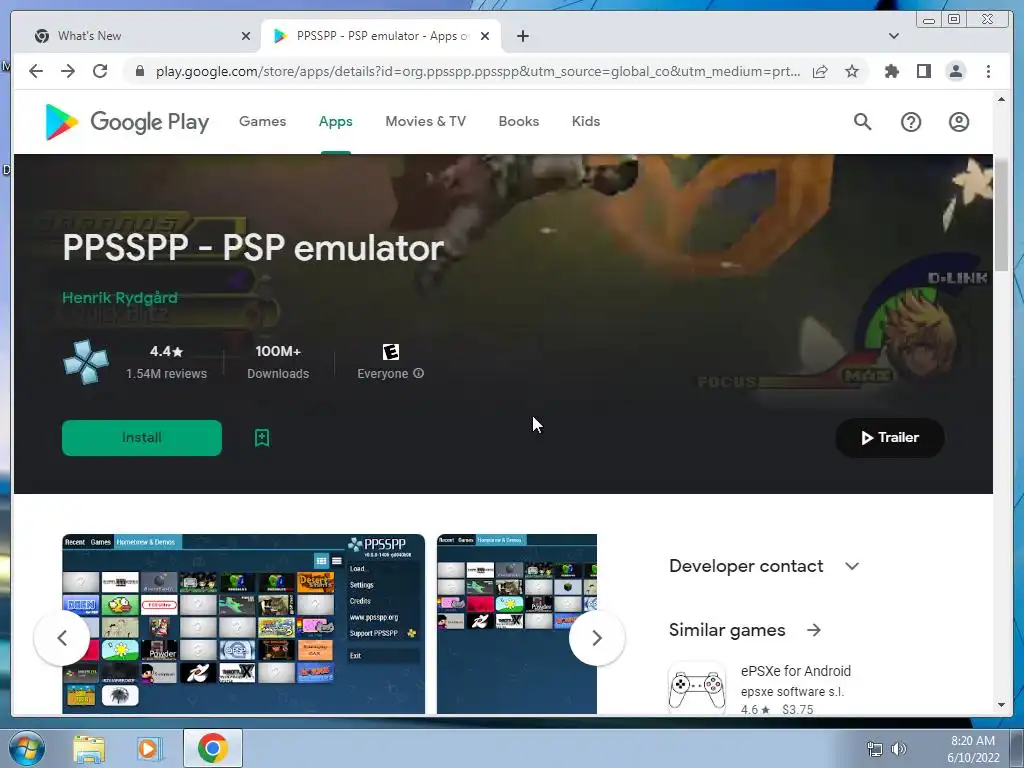1024x768 pixels.
Task: Open the Help Center question mark icon
Action: (x=910, y=121)
